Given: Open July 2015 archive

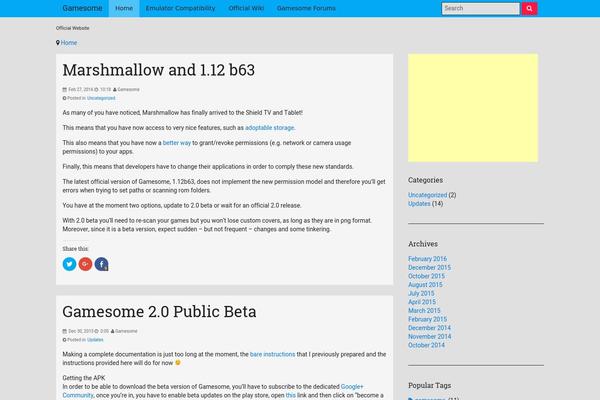Looking at the screenshot, I should pyautogui.click(x=421, y=294).
